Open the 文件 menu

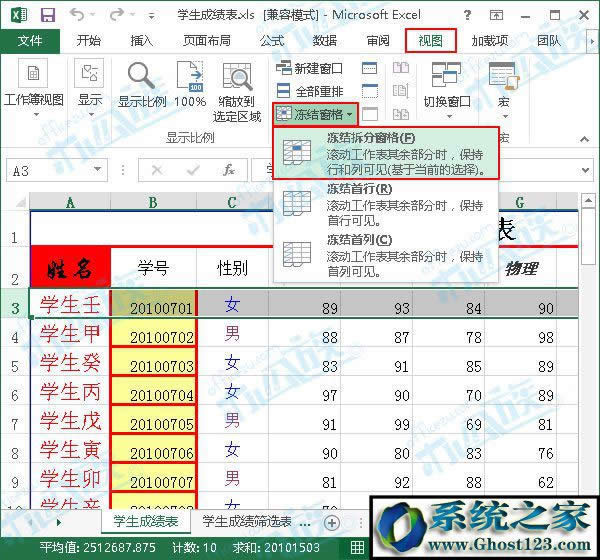tap(30, 41)
